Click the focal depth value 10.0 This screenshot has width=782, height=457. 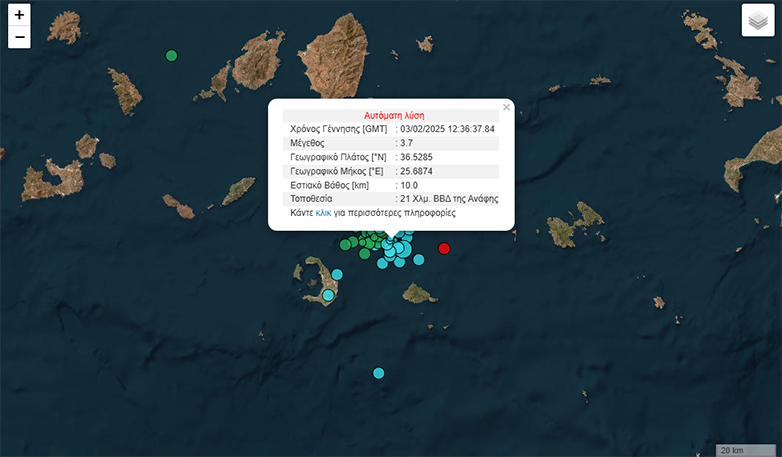coord(410,185)
